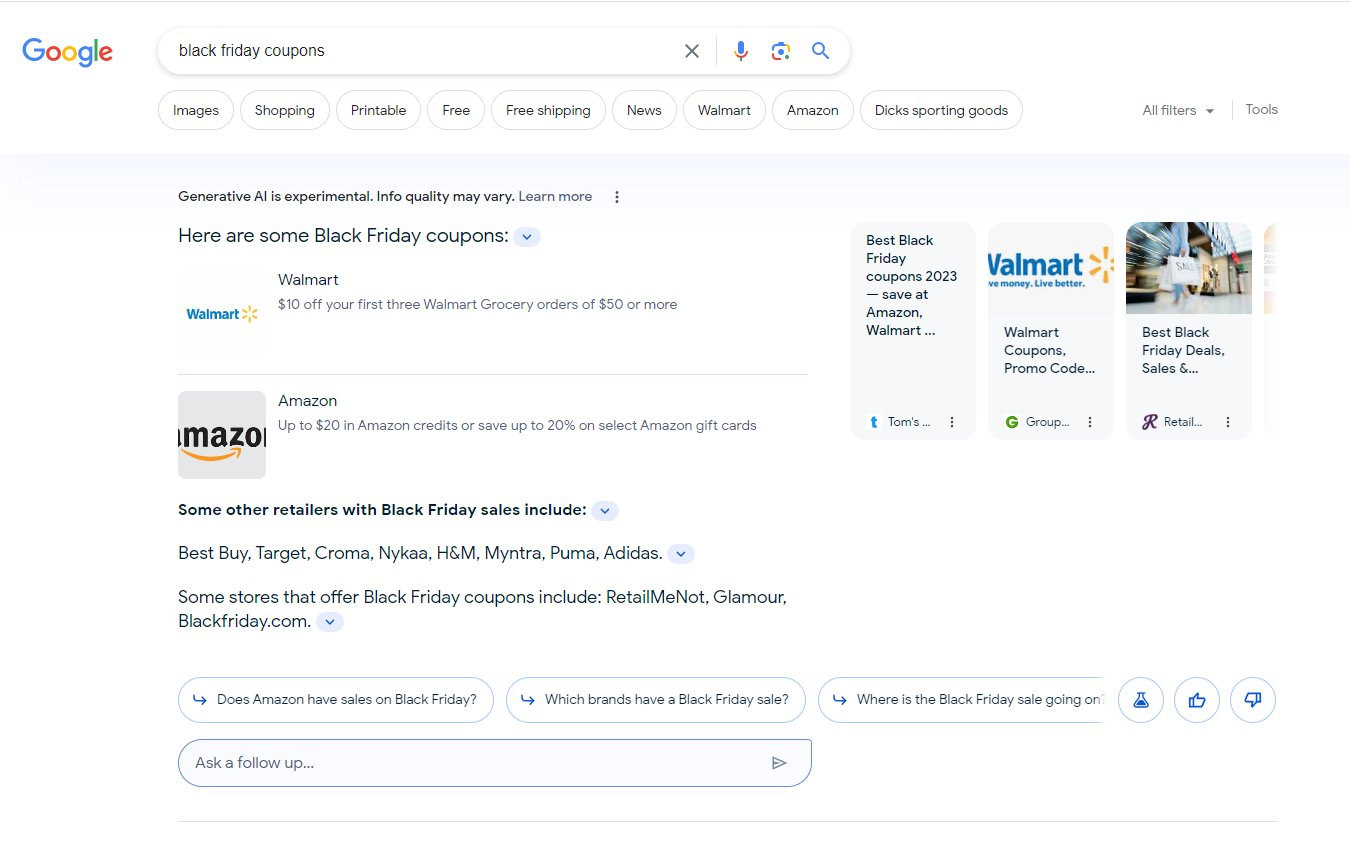Ask 'Which brands have a Black Friday sale?'
The height and width of the screenshot is (863, 1350).
point(656,700)
